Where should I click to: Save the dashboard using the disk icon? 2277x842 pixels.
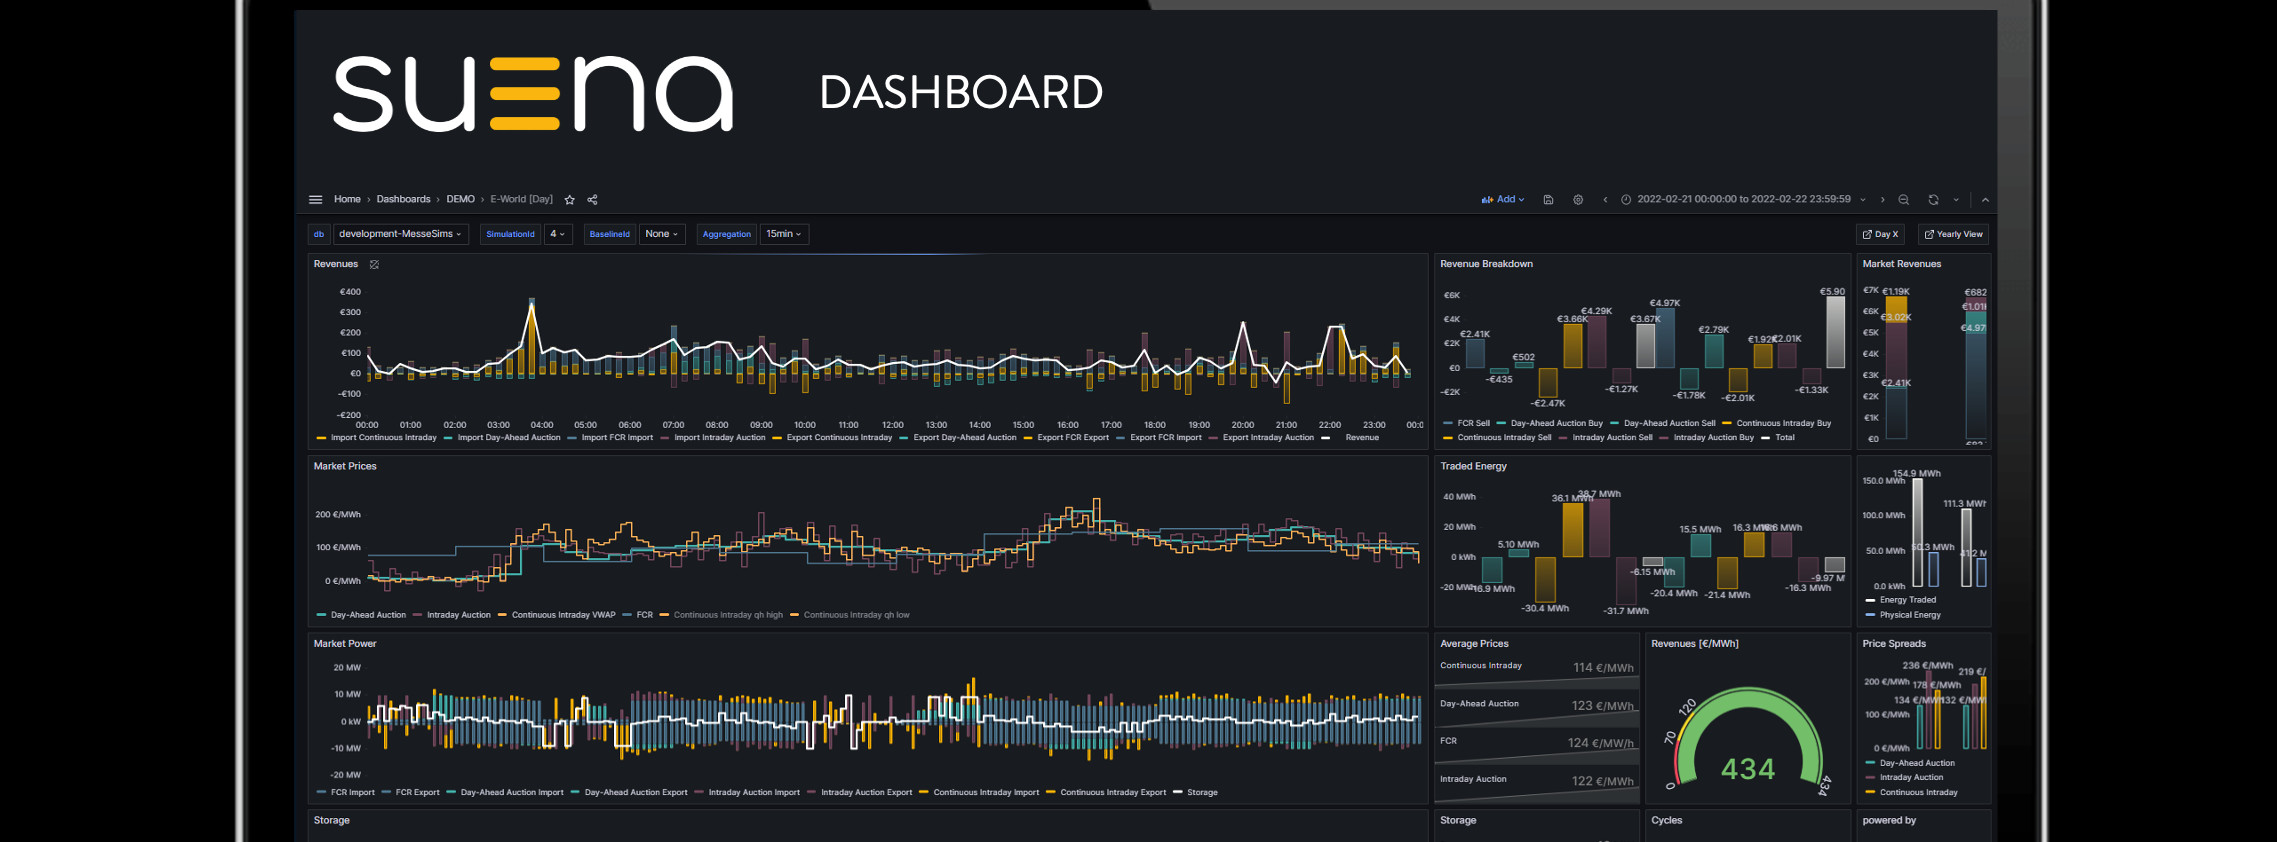pos(1548,200)
